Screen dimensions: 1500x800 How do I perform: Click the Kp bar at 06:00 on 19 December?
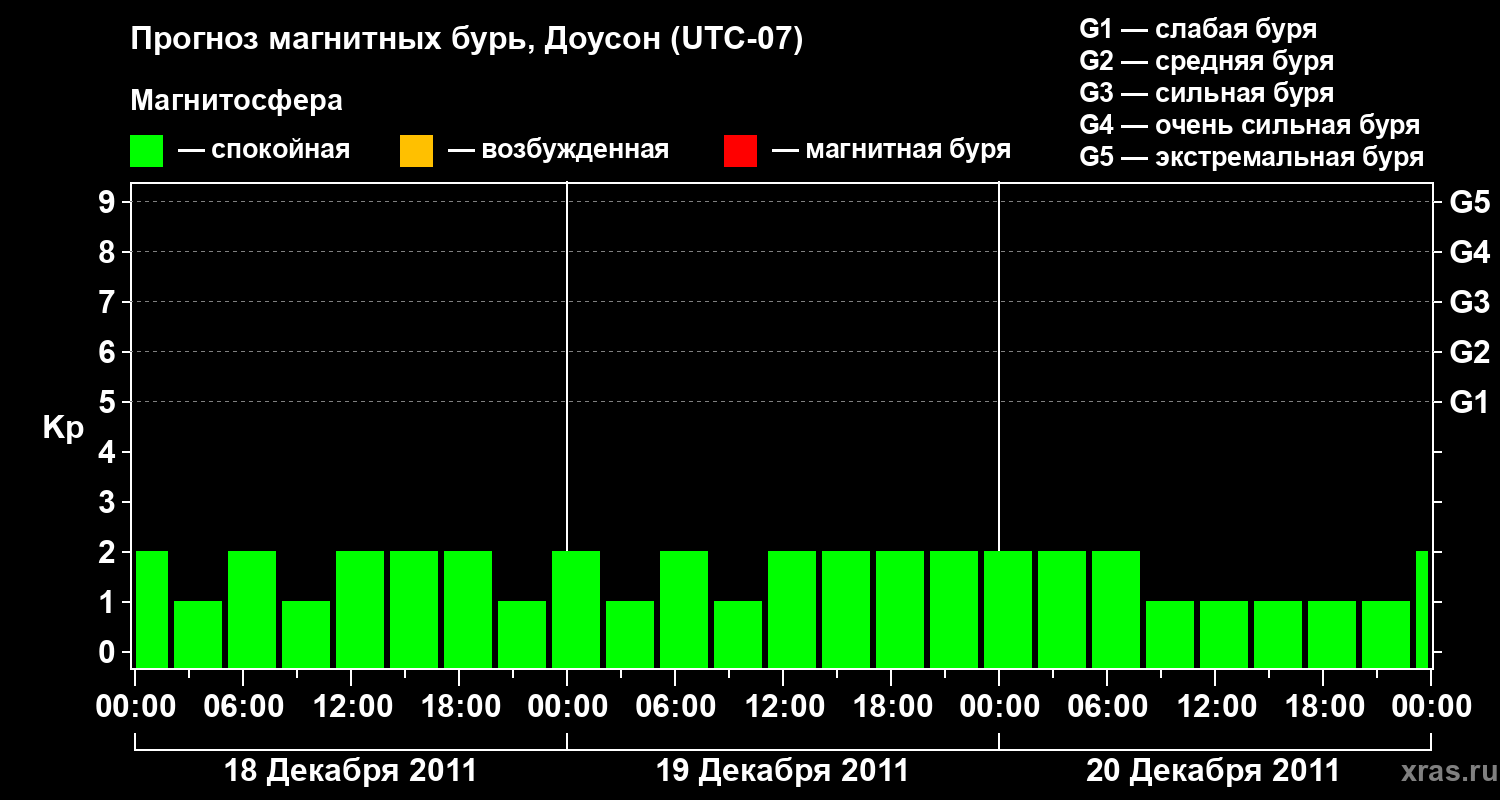684,609
